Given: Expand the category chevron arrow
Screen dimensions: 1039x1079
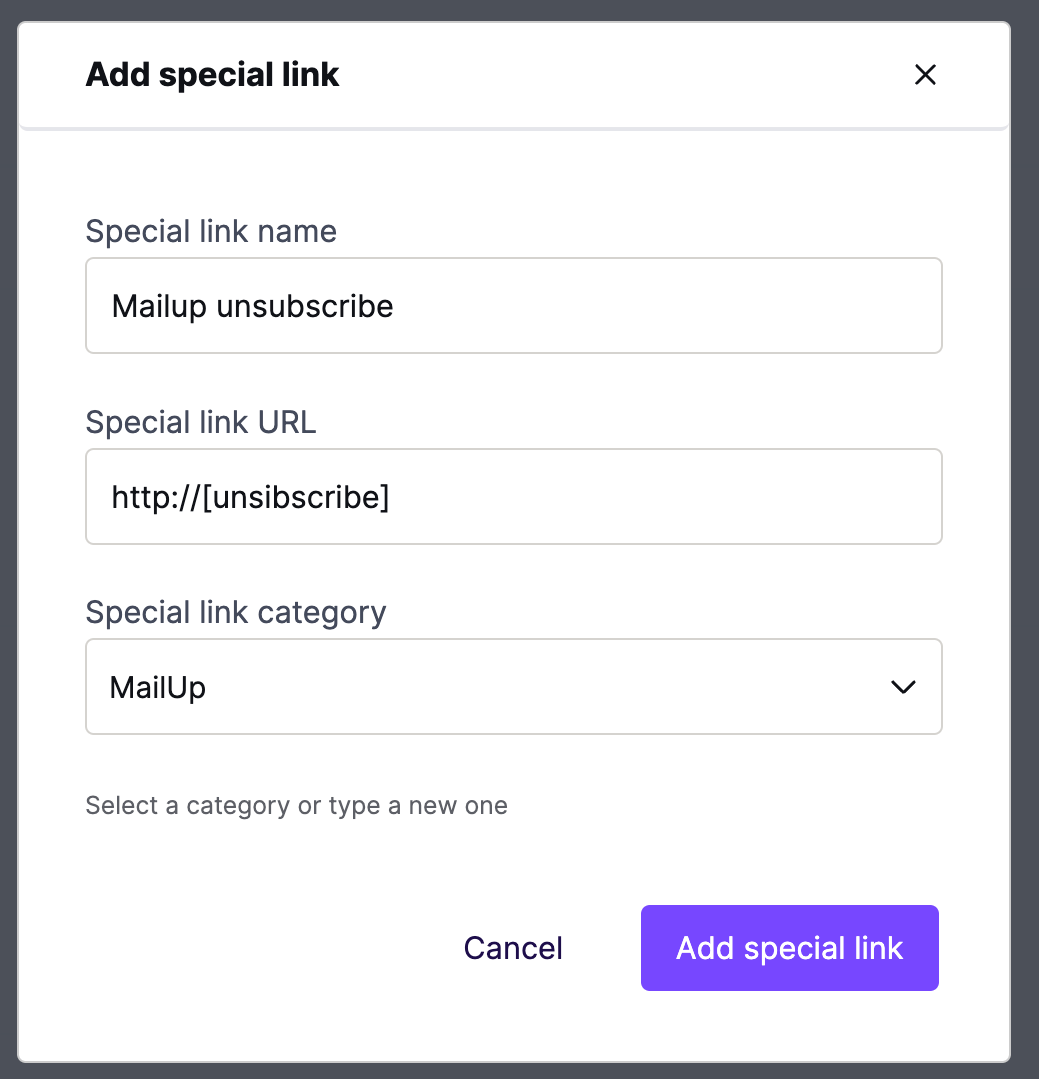Looking at the screenshot, I should pos(903,687).
